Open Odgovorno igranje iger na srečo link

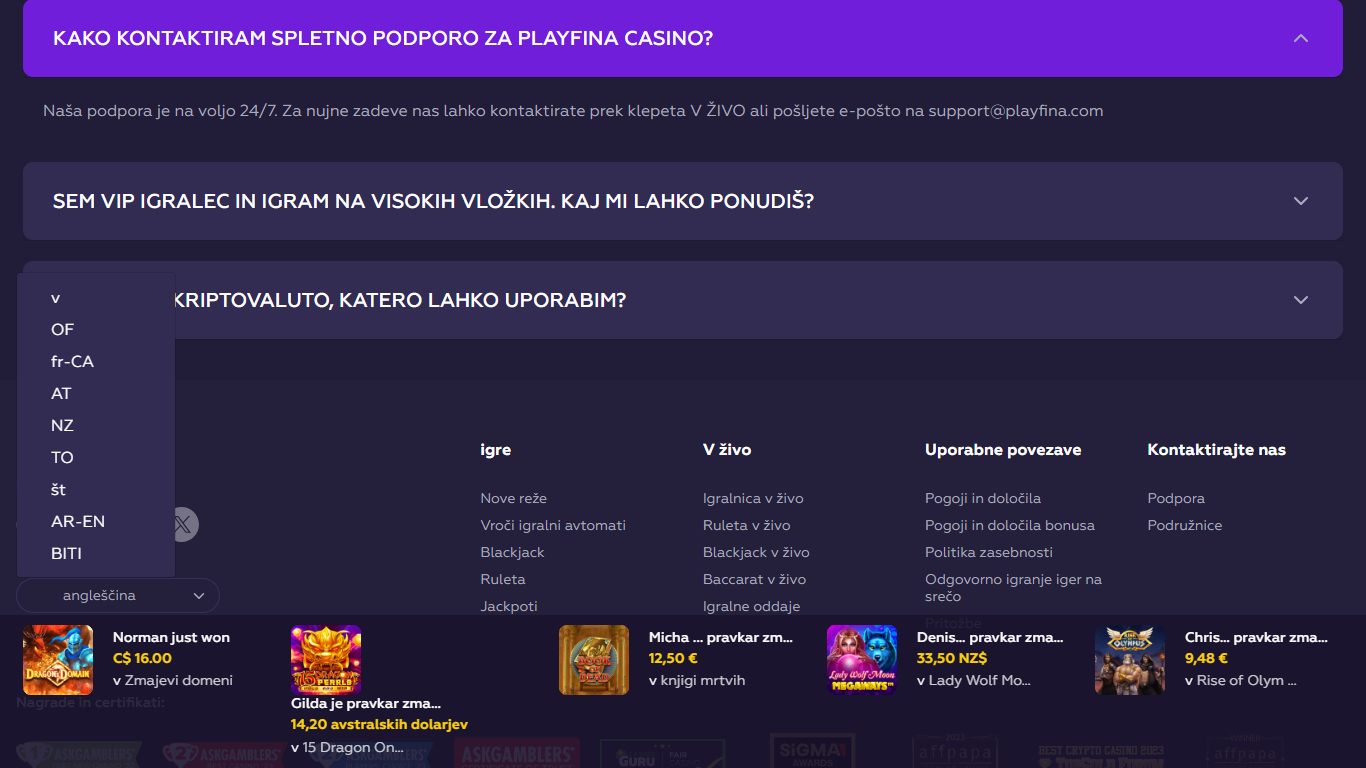click(1013, 588)
